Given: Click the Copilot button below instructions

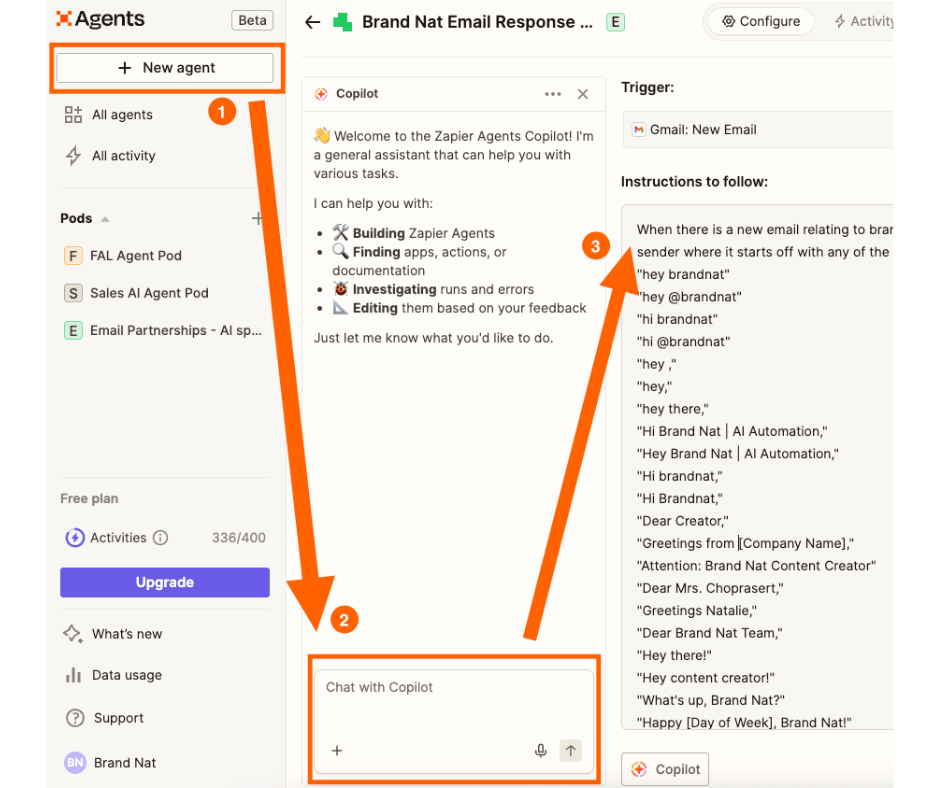Looking at the screenshot, I should 665,769.
